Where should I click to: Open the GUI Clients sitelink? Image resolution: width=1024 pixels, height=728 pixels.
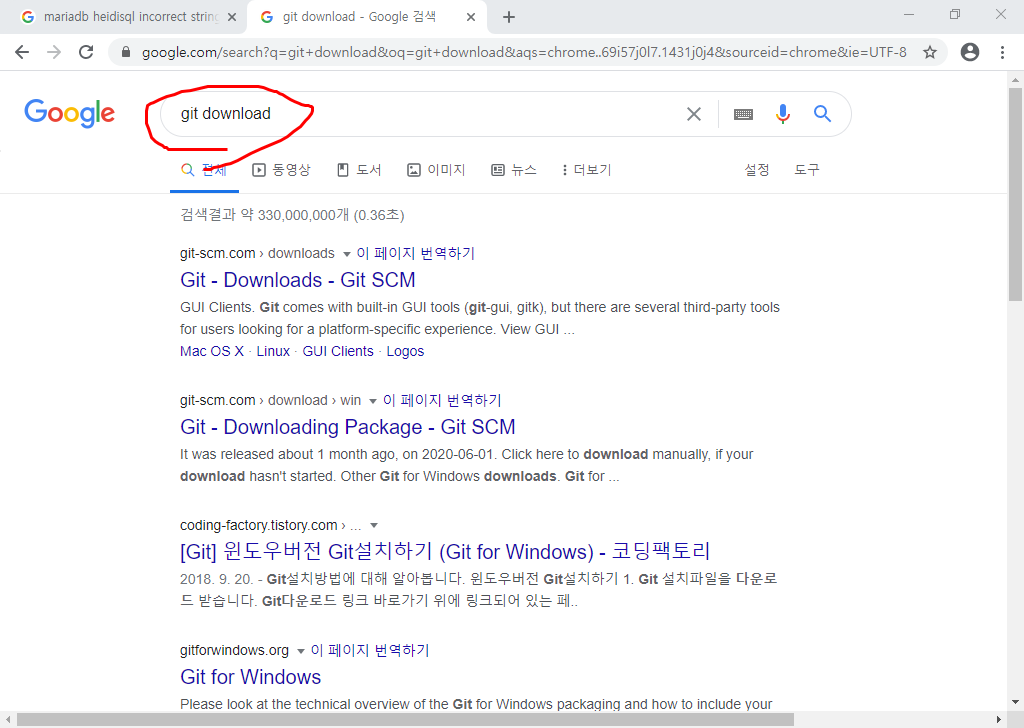click(338, 351)
